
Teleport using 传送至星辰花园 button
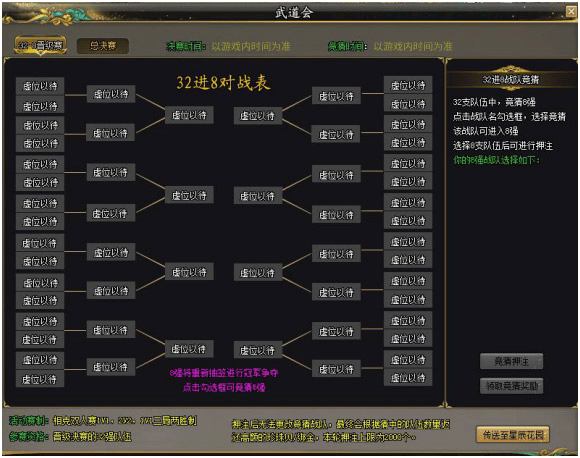513,435
